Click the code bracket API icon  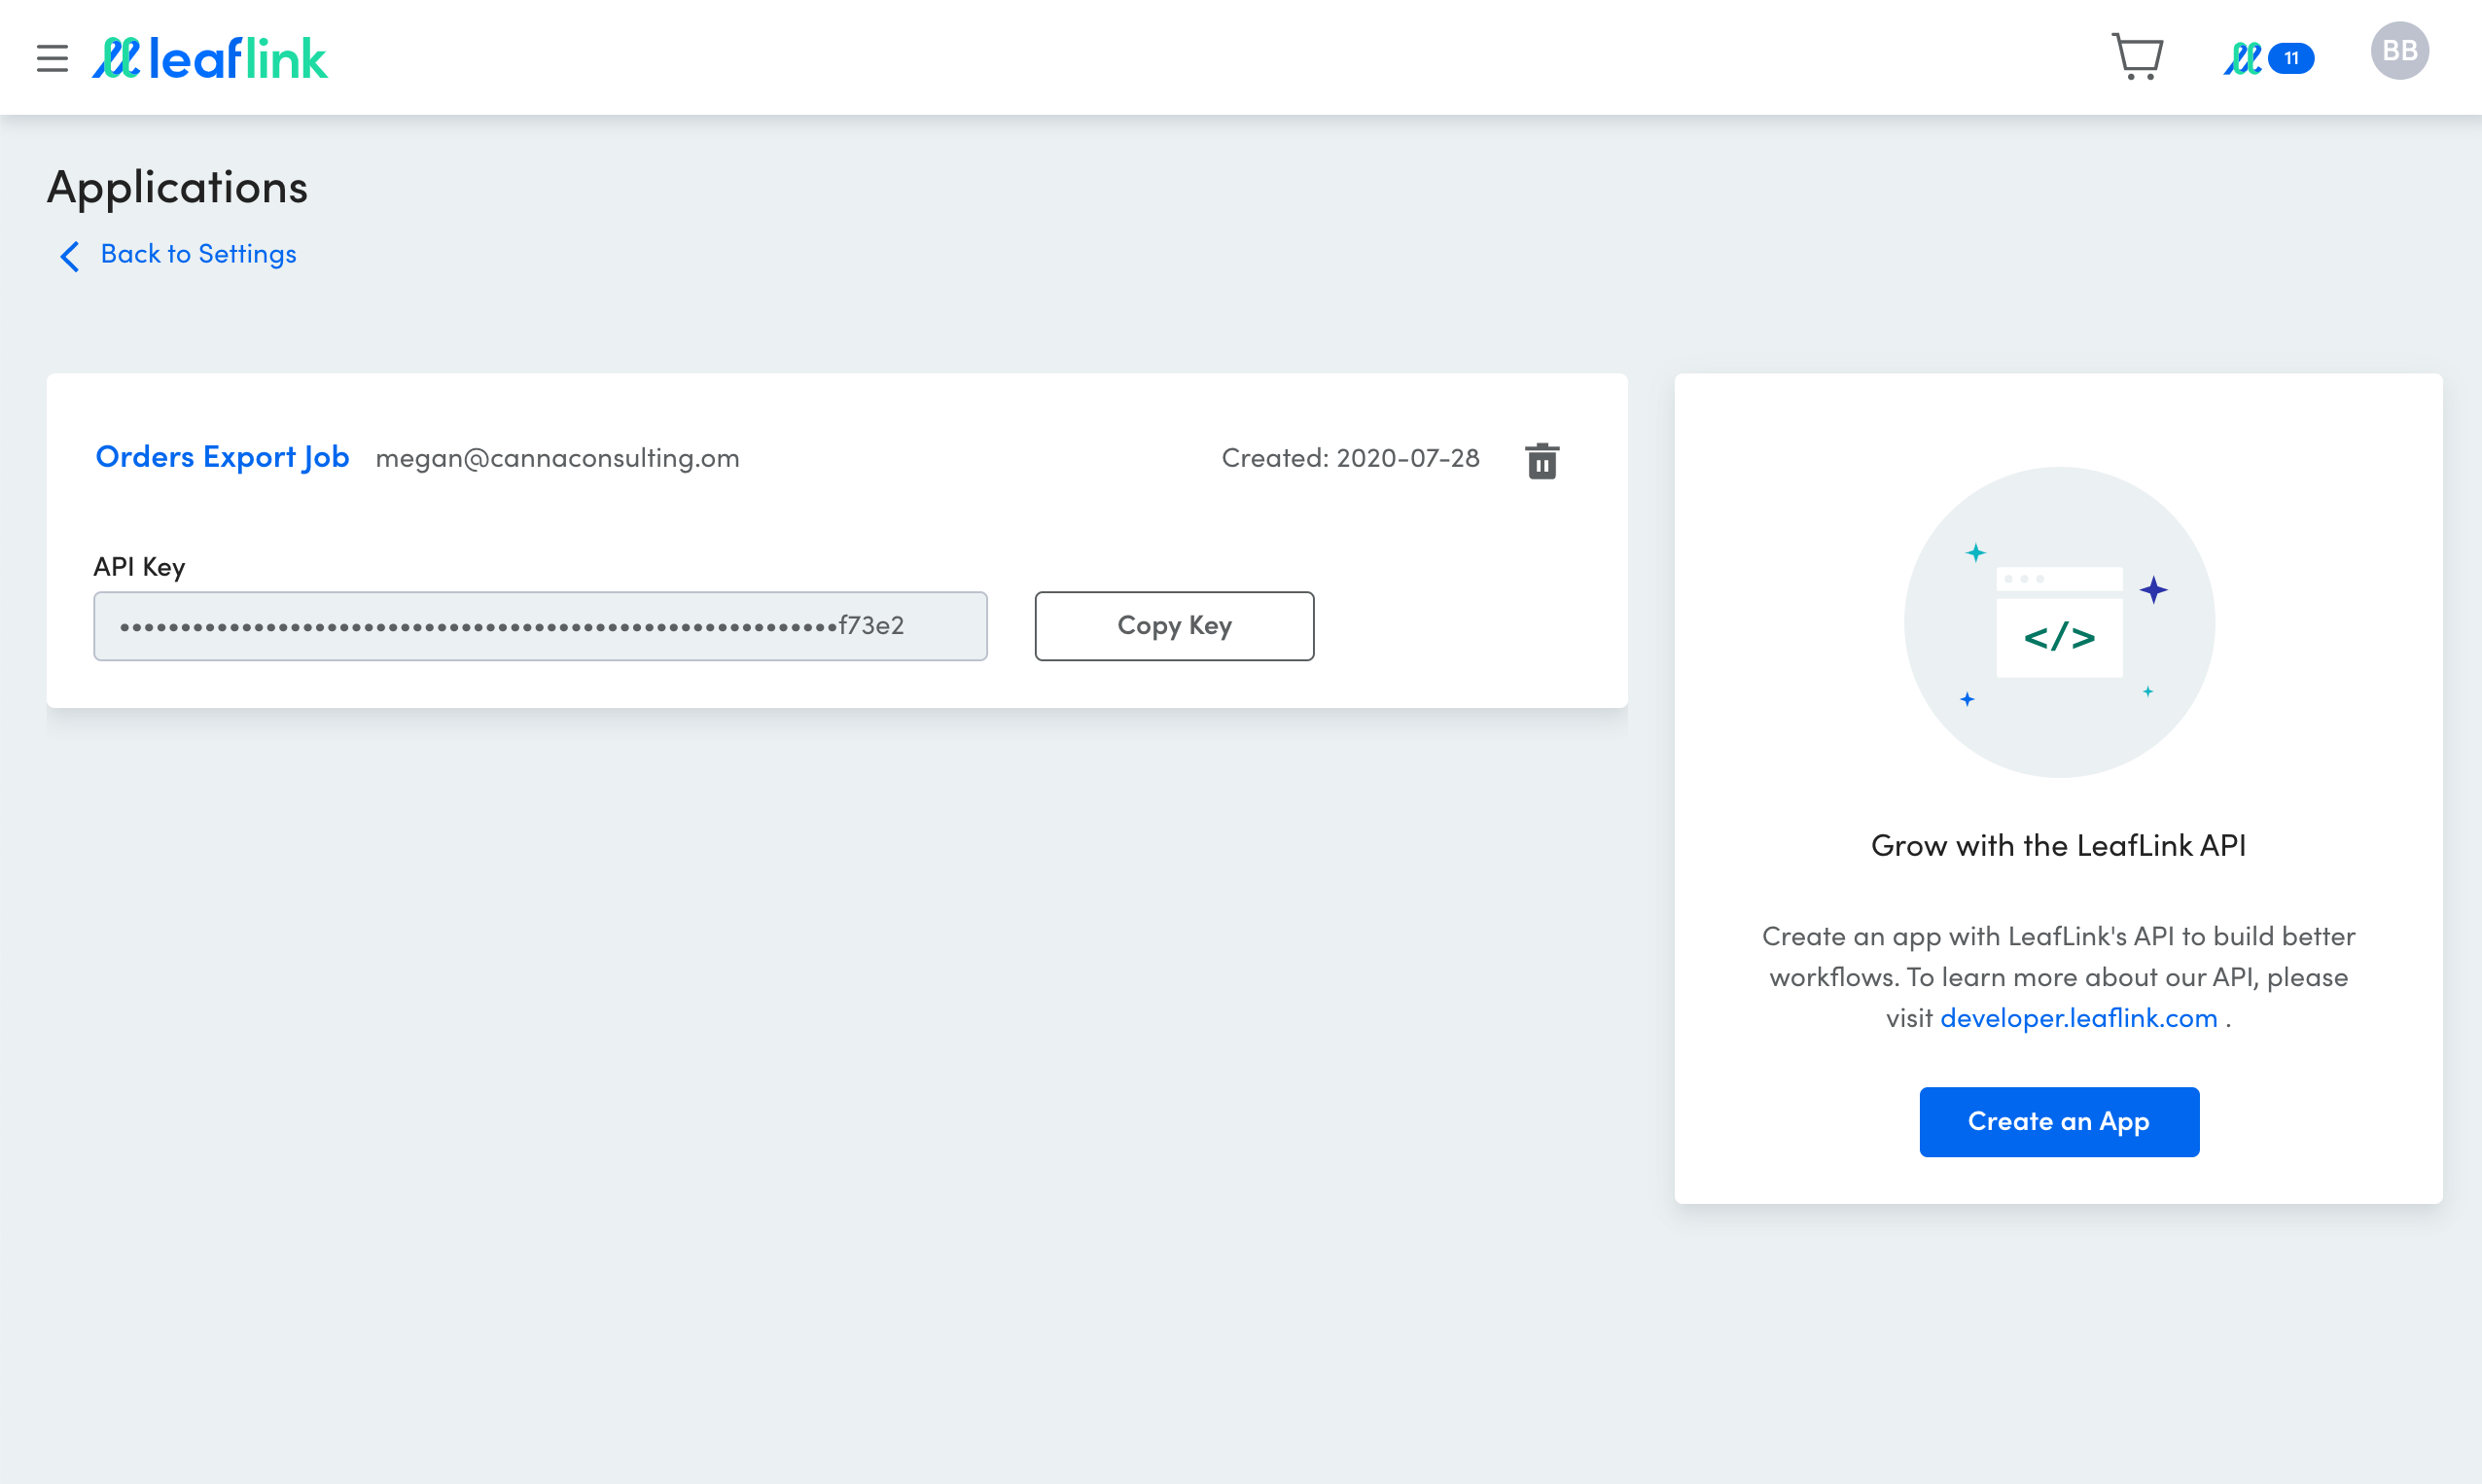coord(2058,636)
